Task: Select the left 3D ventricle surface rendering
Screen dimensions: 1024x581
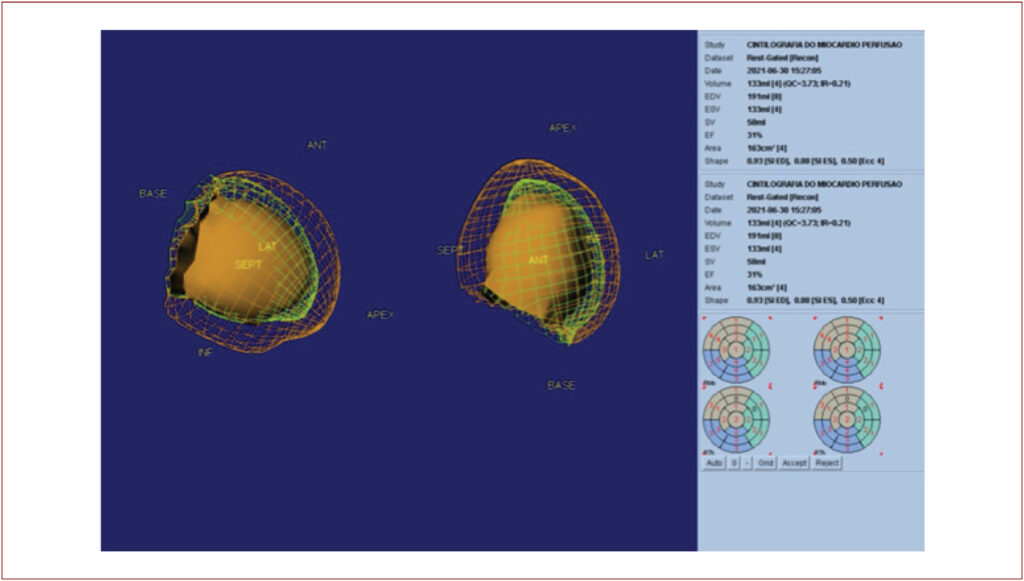Action: pos(252,261)
